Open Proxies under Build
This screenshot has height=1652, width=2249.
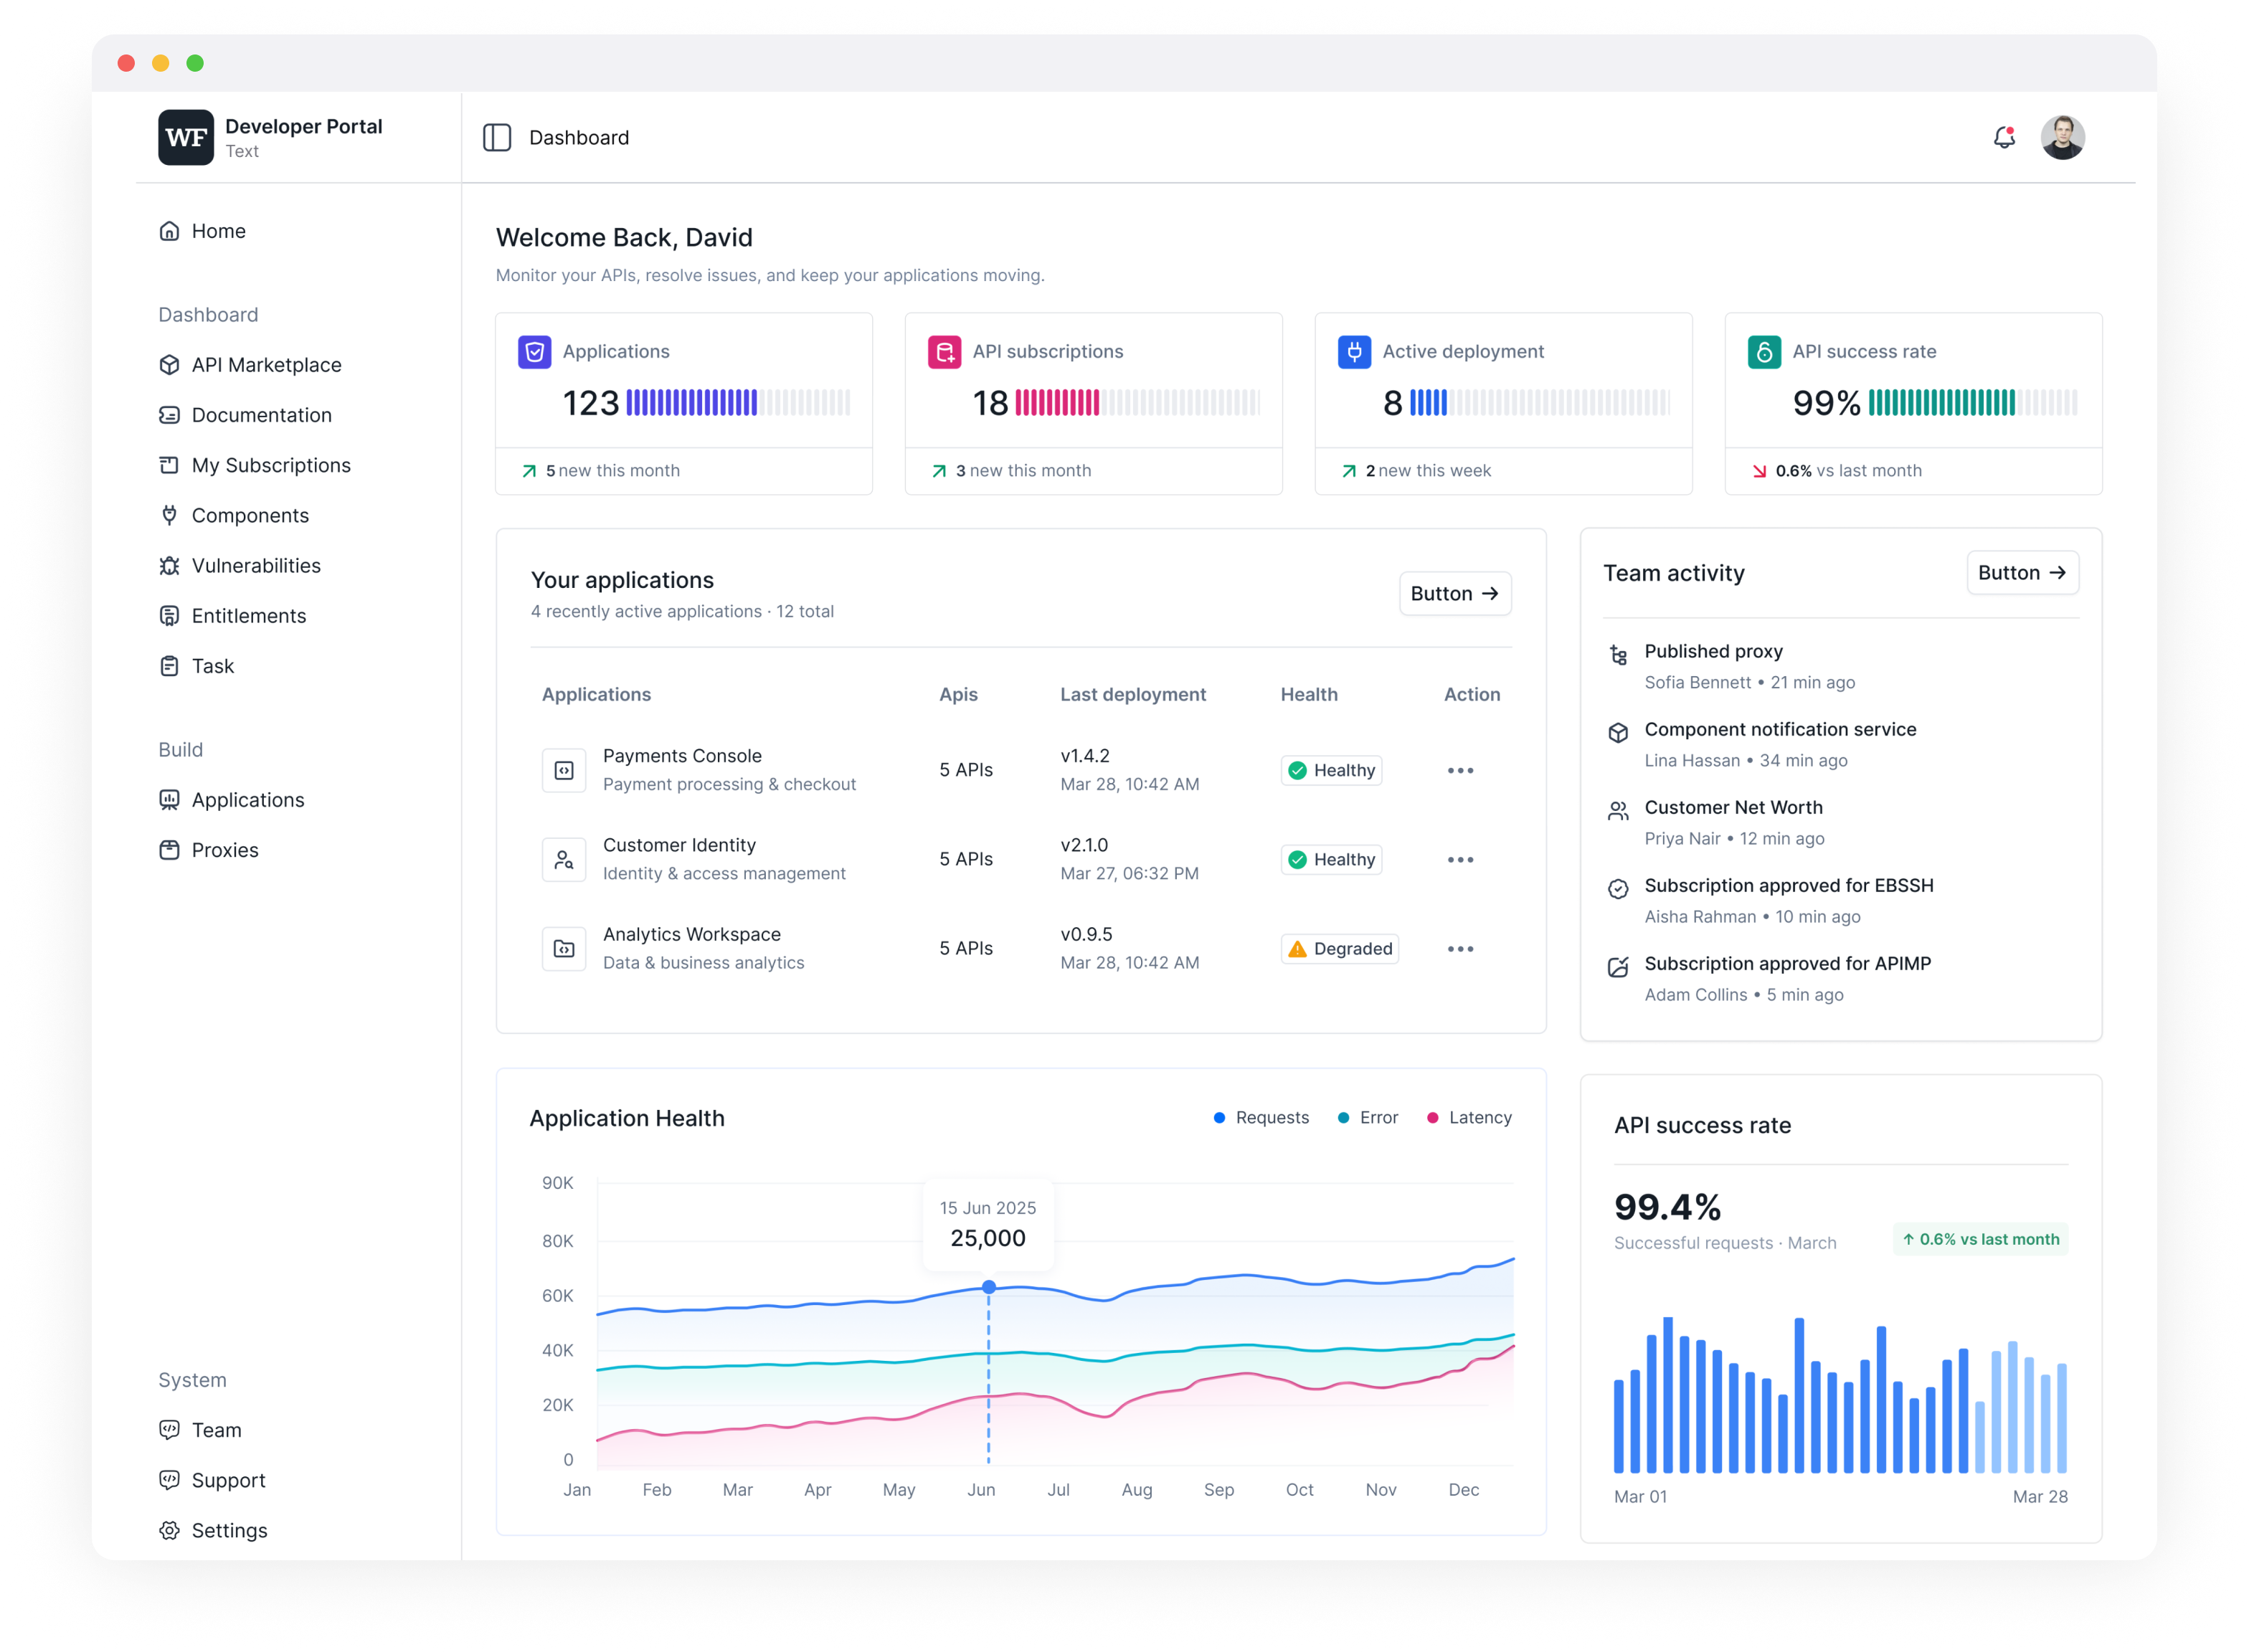coord(208,850)
